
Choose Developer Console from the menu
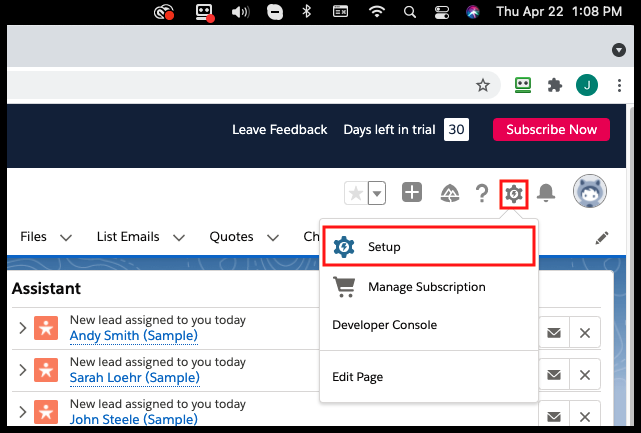pyautogui.click(x=384, y=325)
